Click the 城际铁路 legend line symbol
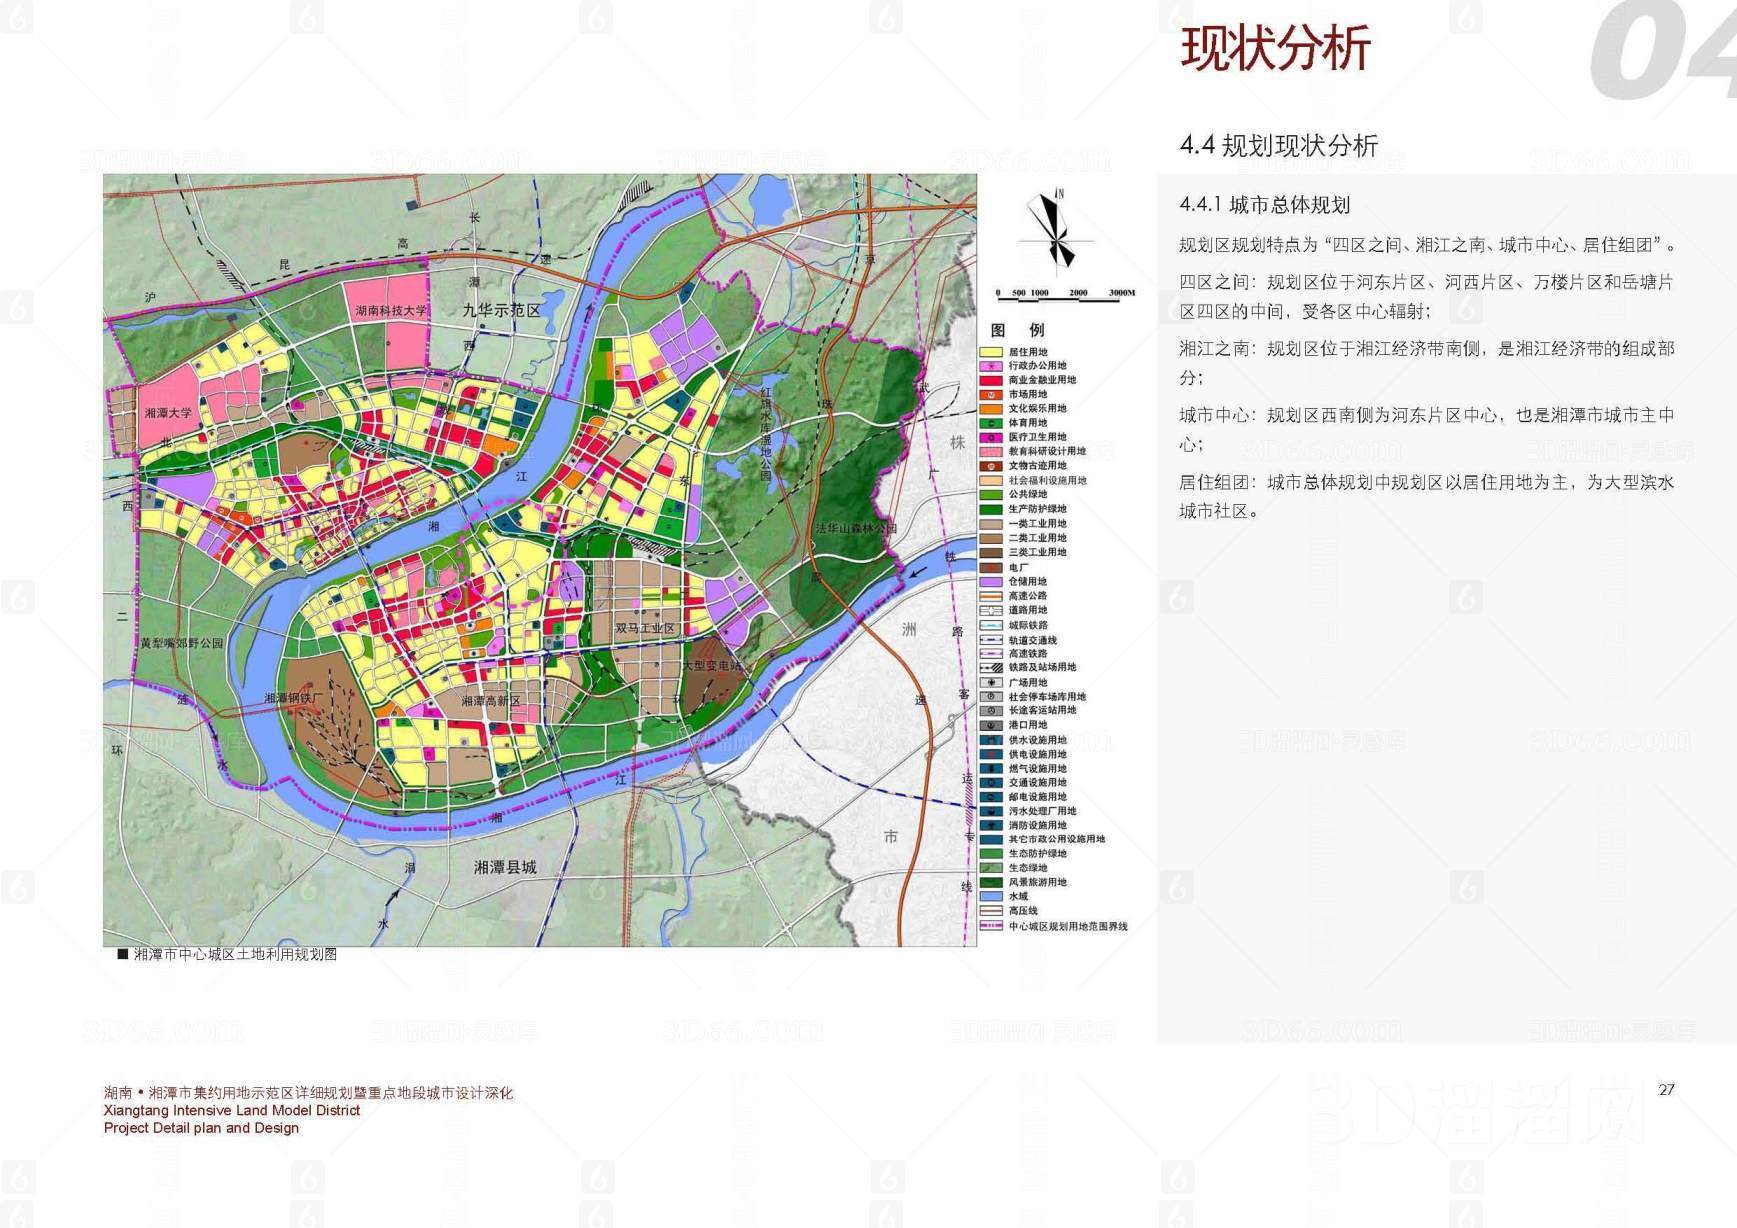The width and height of the screenshot is (1737, 1228). pos(990,625)
